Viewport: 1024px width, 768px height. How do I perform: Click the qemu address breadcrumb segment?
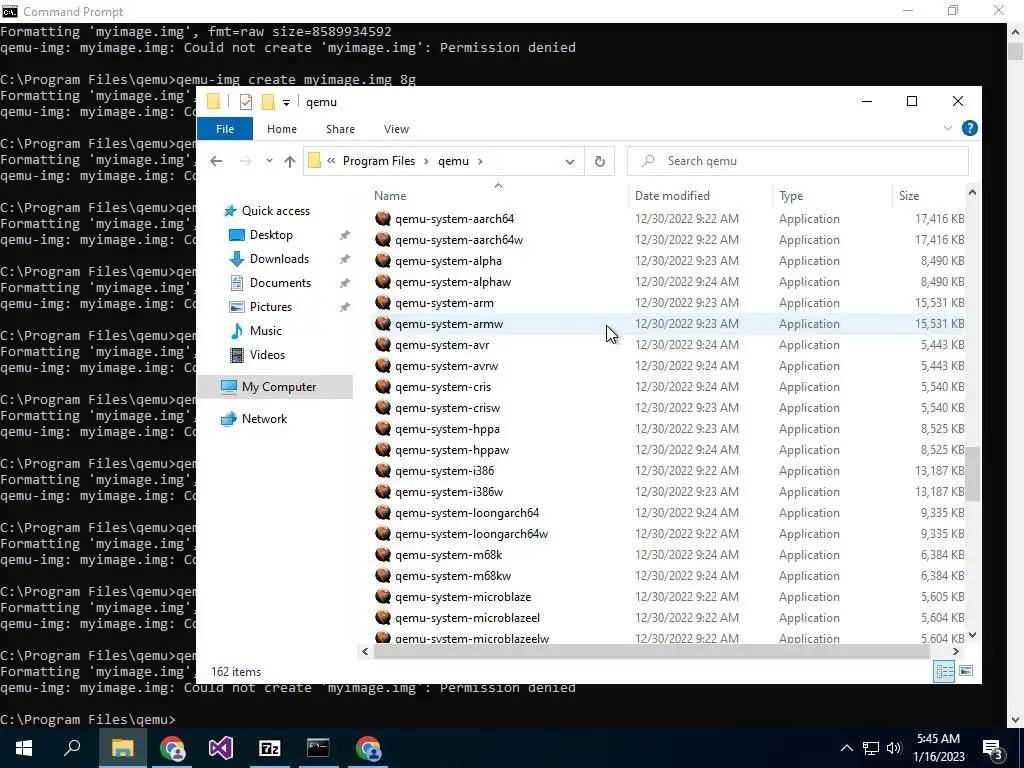453,161
